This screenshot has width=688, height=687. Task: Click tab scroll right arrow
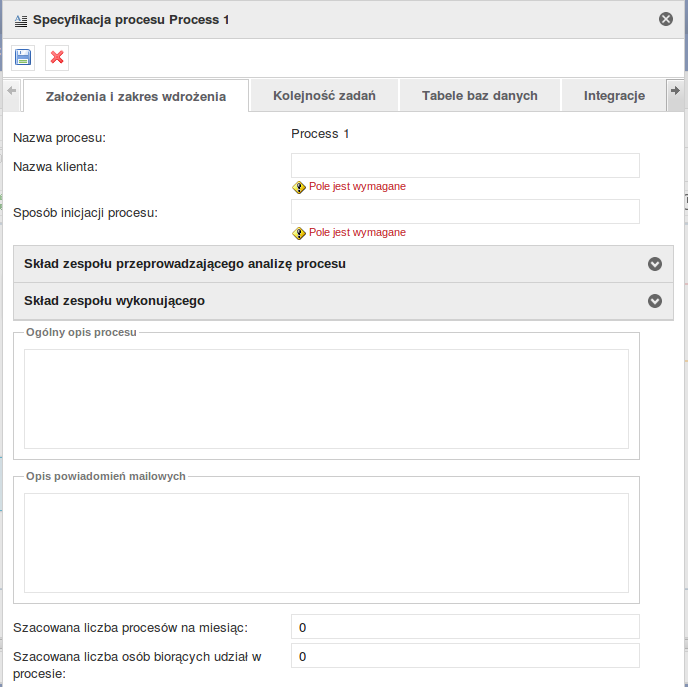pos(675,91)
